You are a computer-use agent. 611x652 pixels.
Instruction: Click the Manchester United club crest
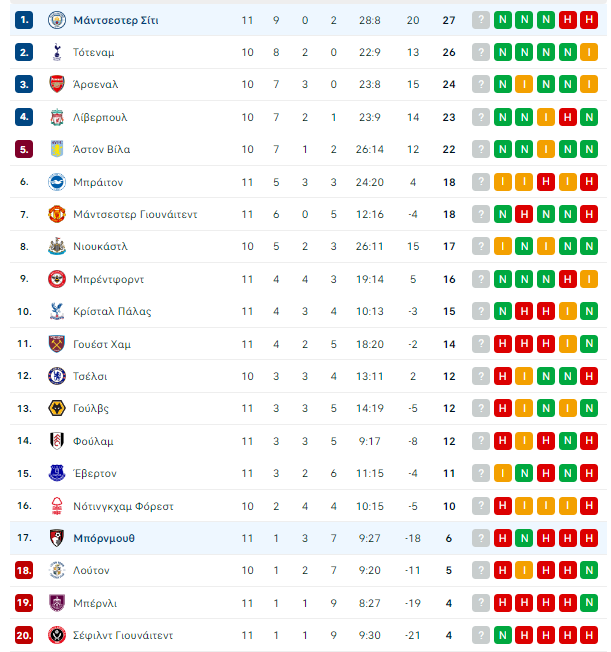tap(57, 214)
